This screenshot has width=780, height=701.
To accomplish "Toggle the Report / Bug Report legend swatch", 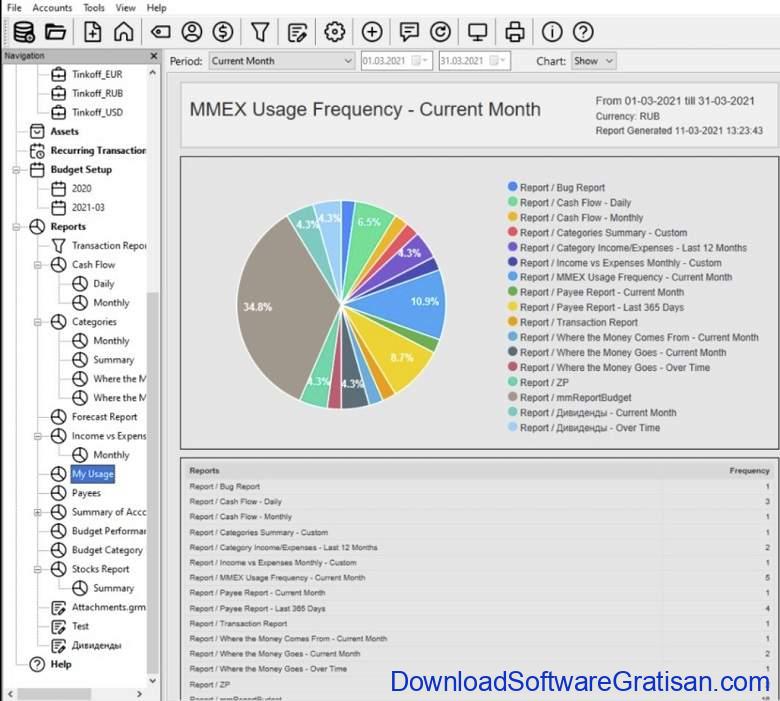I will (512, 187).
